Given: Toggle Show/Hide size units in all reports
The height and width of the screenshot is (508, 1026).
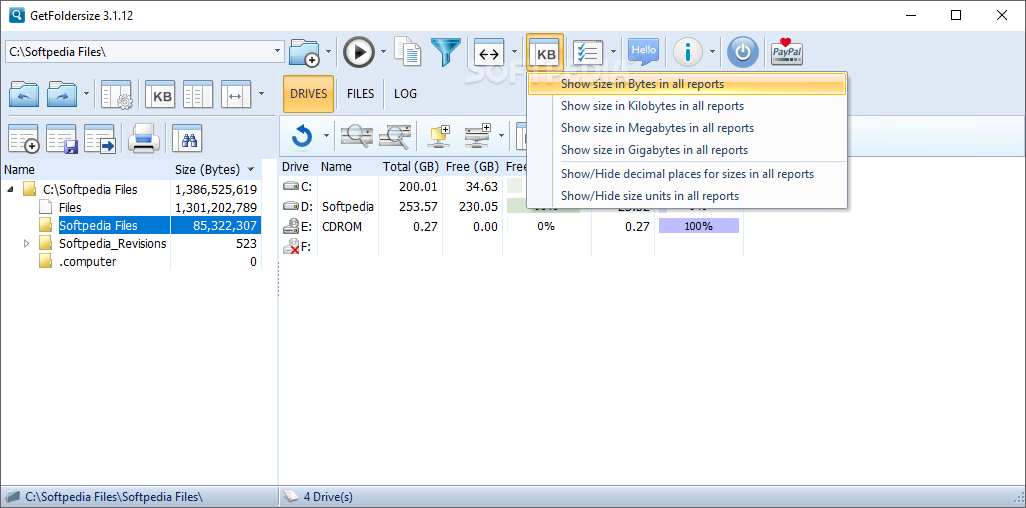Looking at the screenshot, I should pos(686,196).
